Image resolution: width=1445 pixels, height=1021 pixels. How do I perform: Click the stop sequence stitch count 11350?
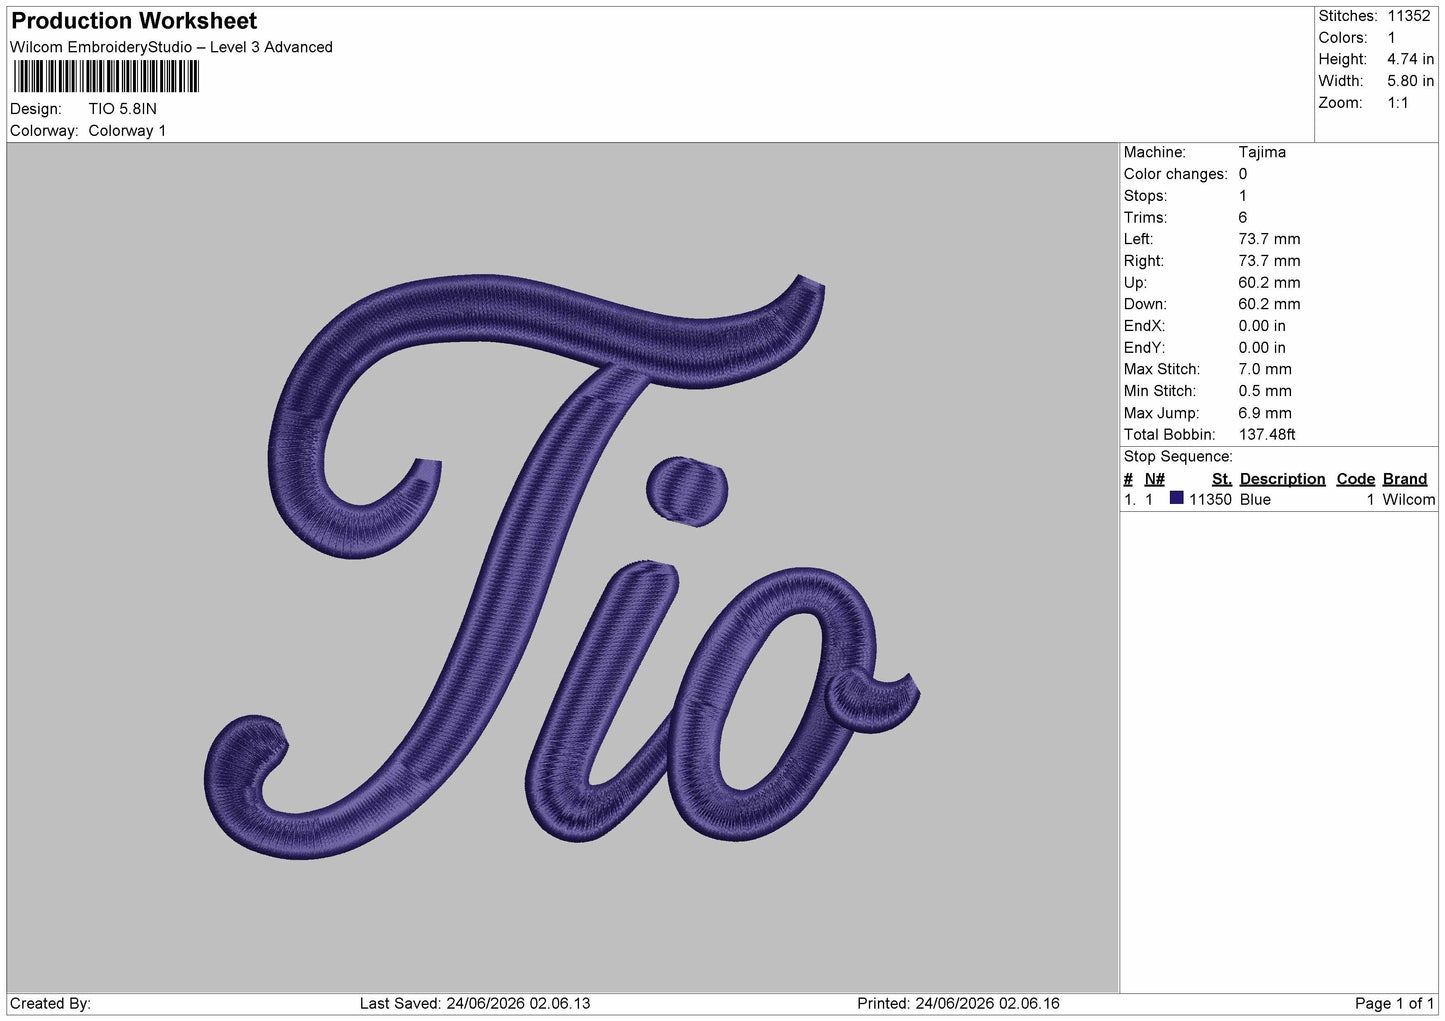1210,500
